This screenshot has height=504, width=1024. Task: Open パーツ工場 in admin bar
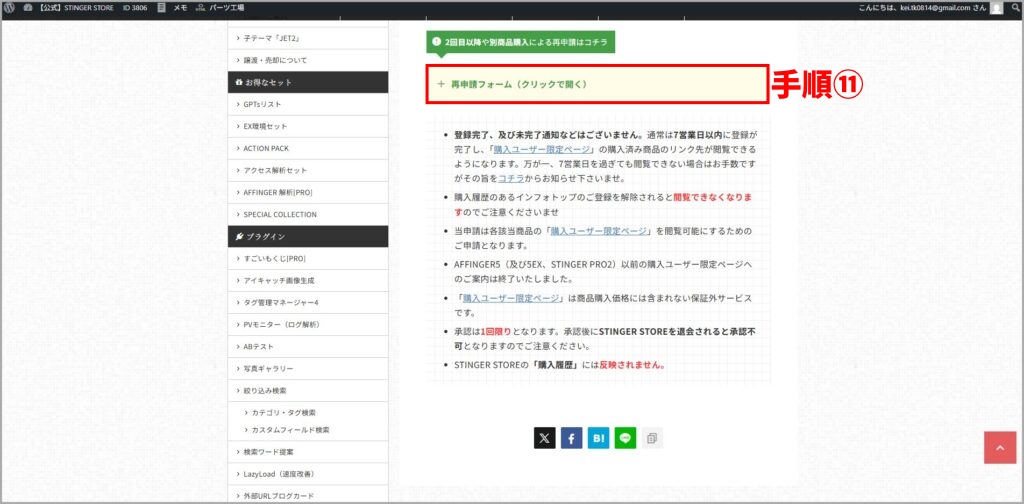tap(220, 8)
